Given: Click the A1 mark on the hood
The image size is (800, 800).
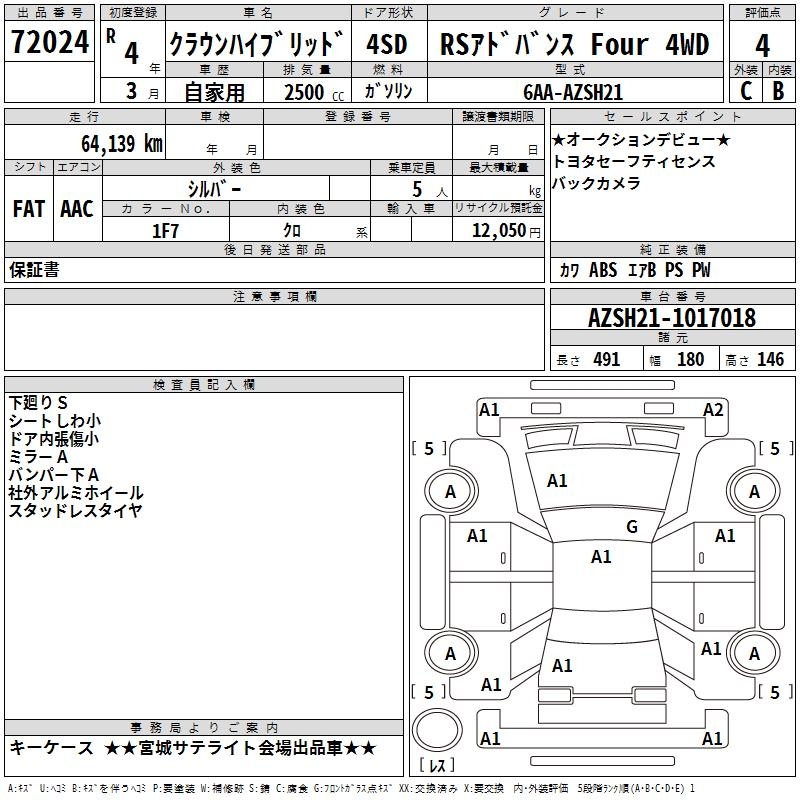Looking at the screenshot, I should click(x=557, y=481).
